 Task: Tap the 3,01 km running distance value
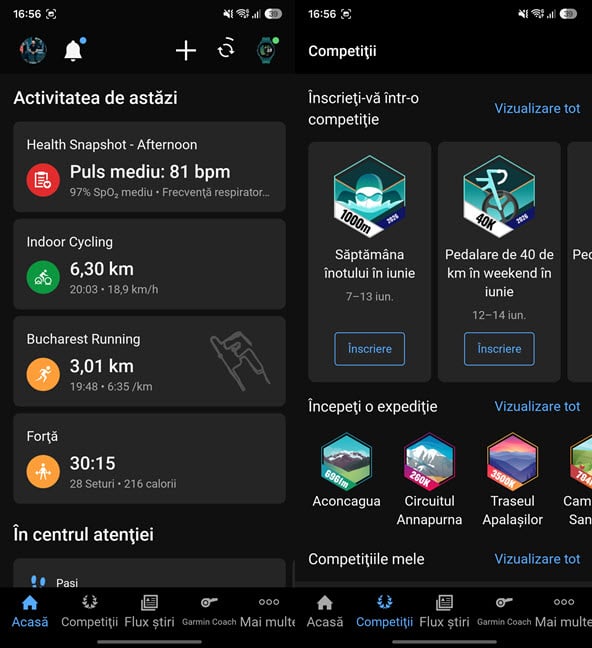point(102,366)
